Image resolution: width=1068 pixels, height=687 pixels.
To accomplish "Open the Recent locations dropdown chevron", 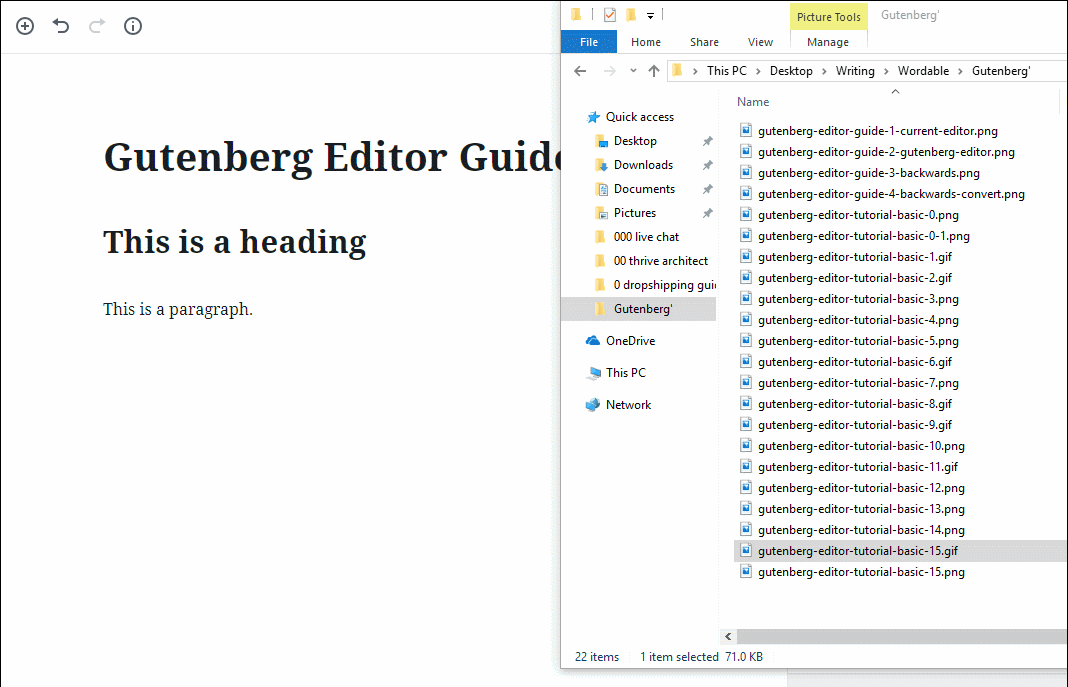I will click(x=633, y=71).
